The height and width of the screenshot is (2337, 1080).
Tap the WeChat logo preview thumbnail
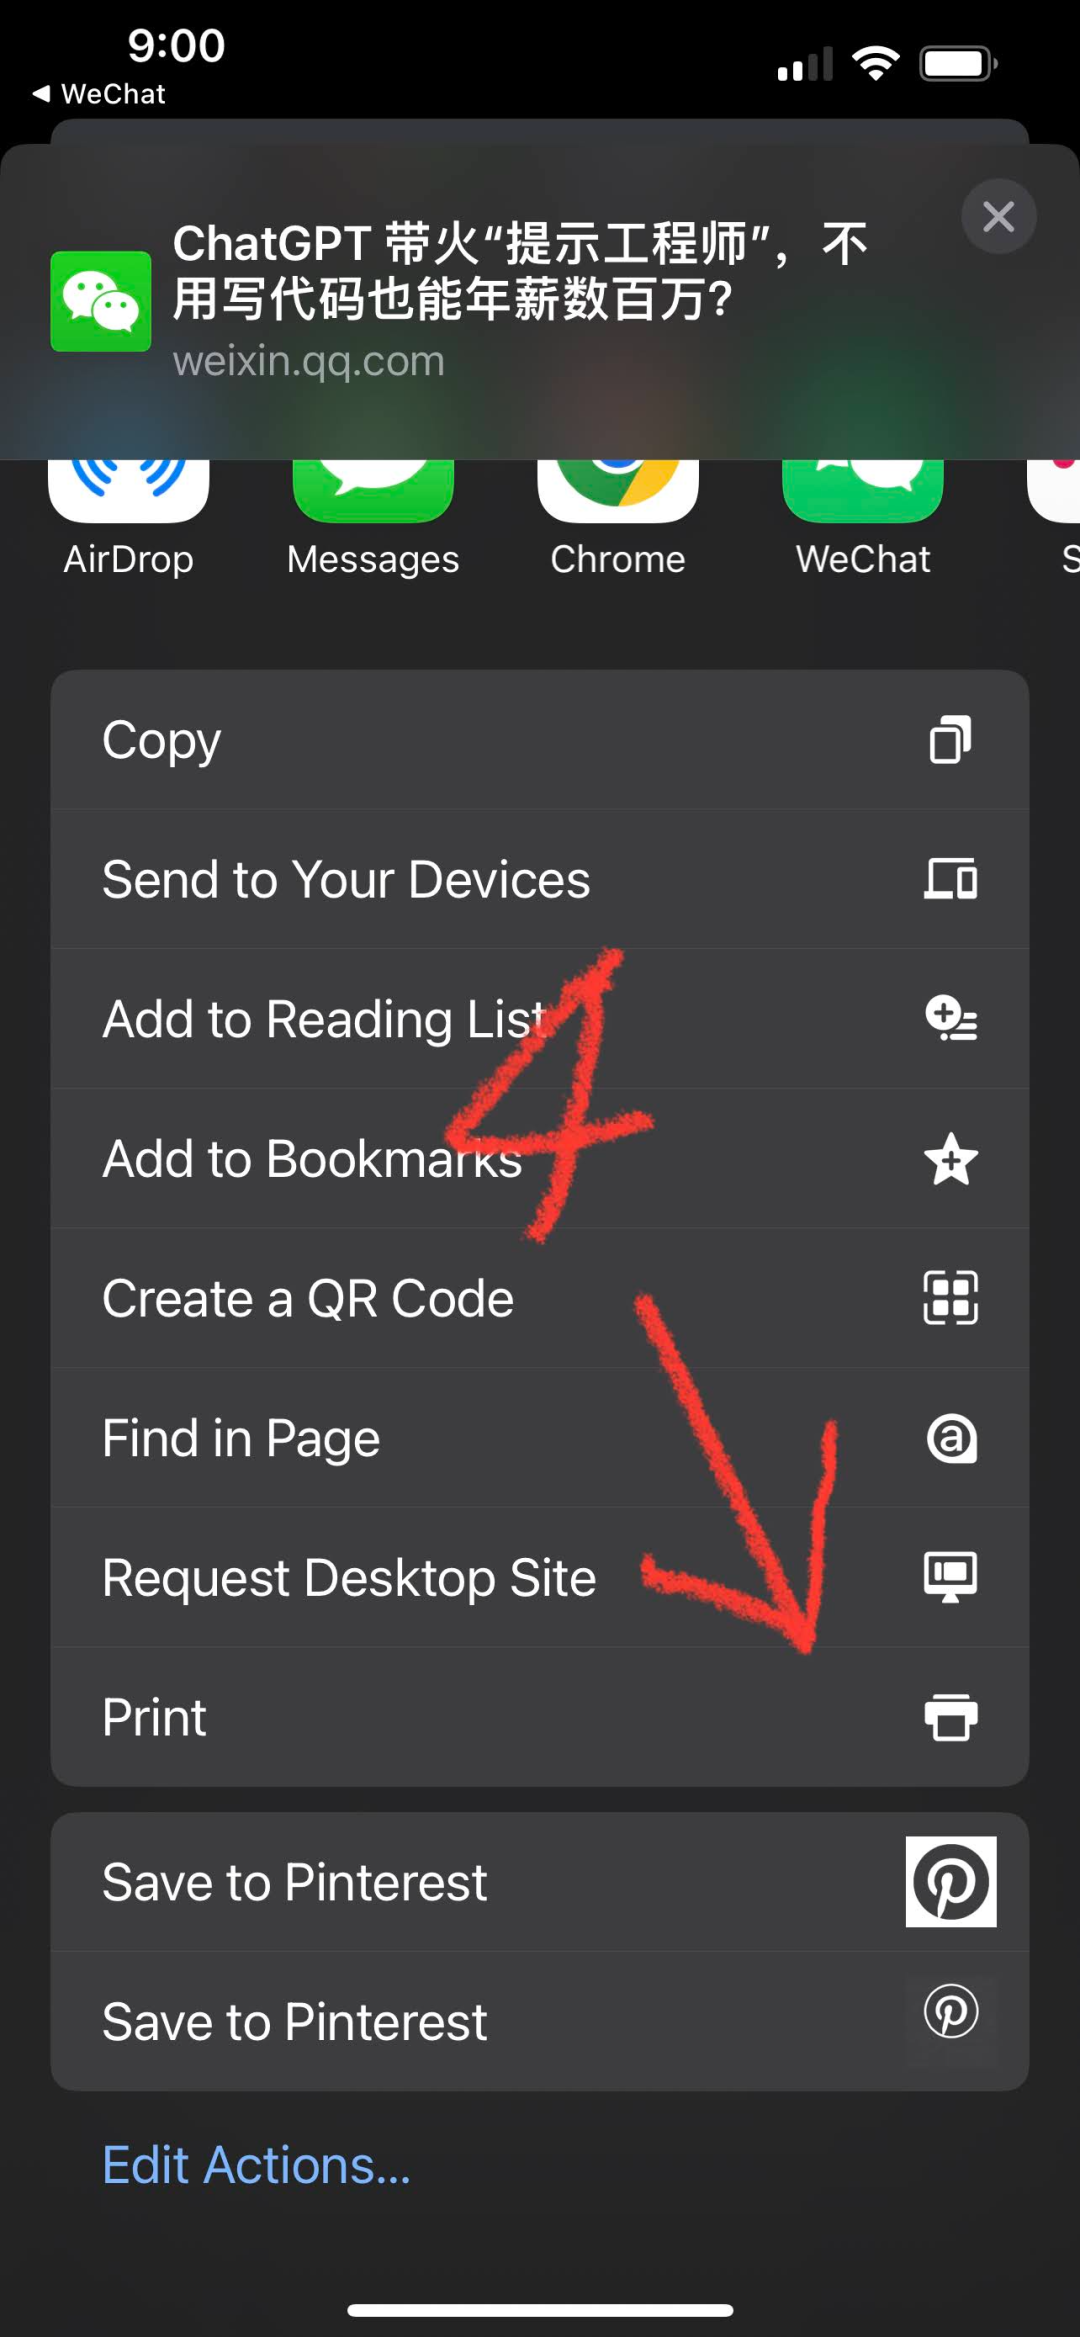tap(101, 301)
